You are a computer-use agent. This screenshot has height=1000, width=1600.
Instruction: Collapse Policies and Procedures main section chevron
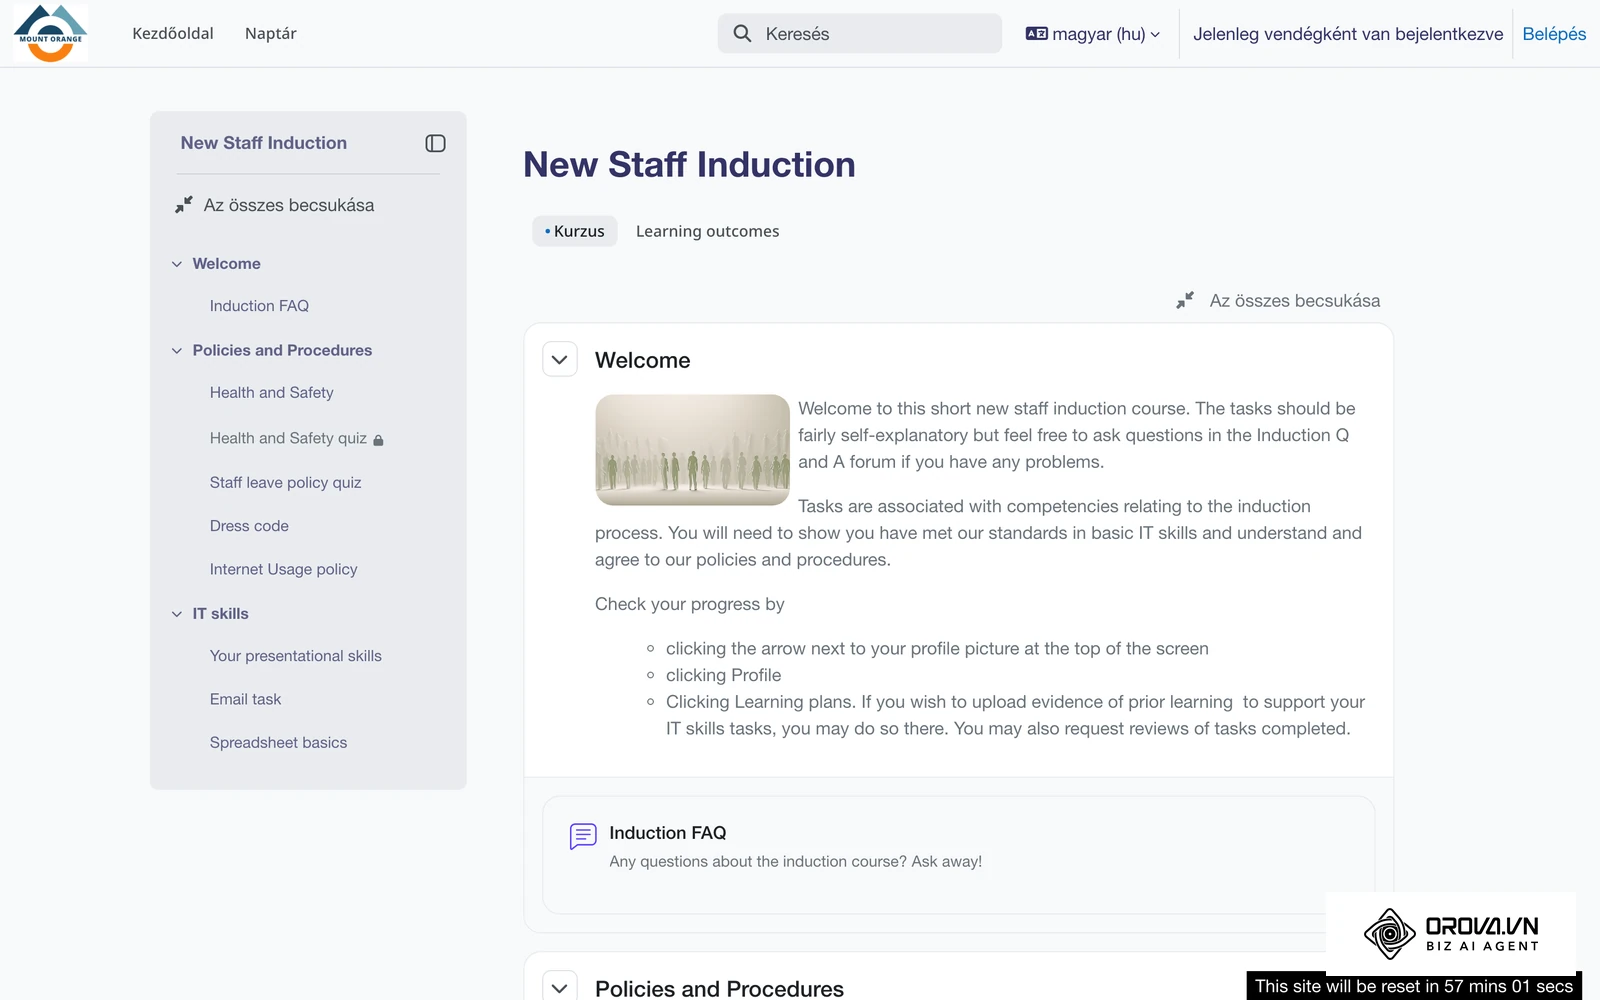(x=560, y=987)
